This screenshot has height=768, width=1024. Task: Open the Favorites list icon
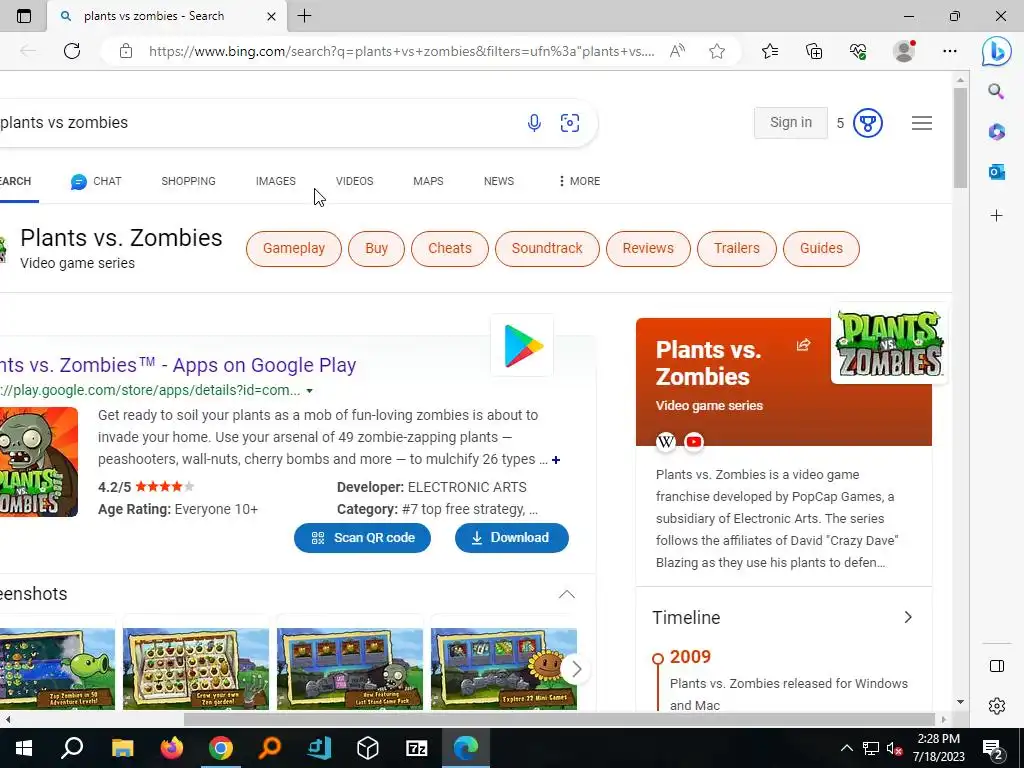pos(770,51)
